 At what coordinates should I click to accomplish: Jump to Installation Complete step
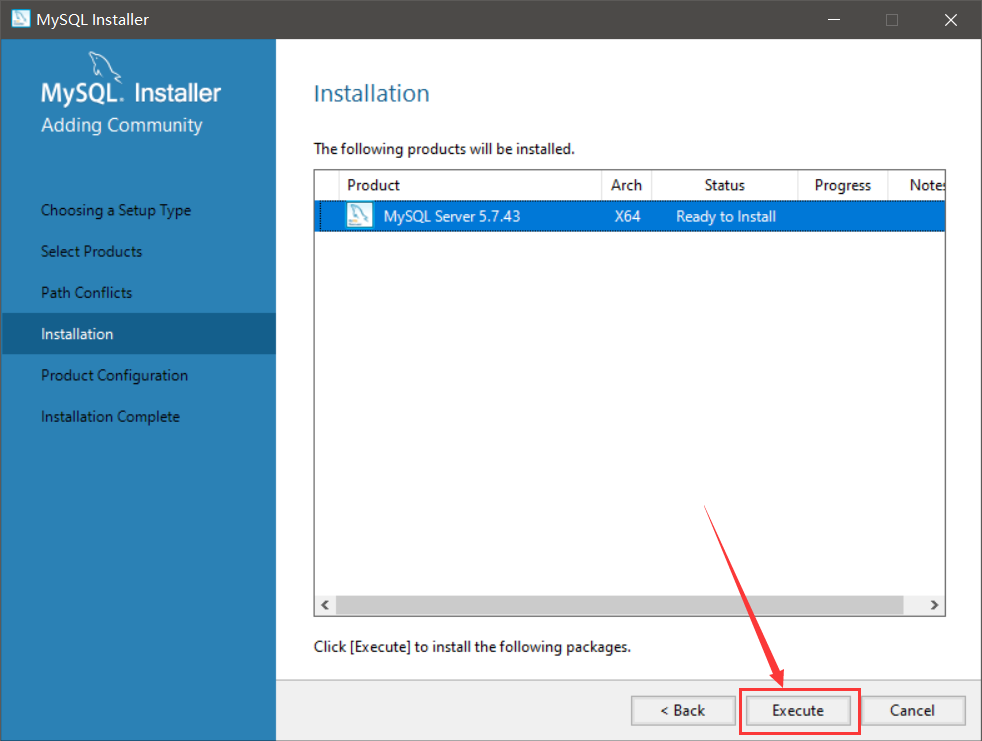pos(110,416)
